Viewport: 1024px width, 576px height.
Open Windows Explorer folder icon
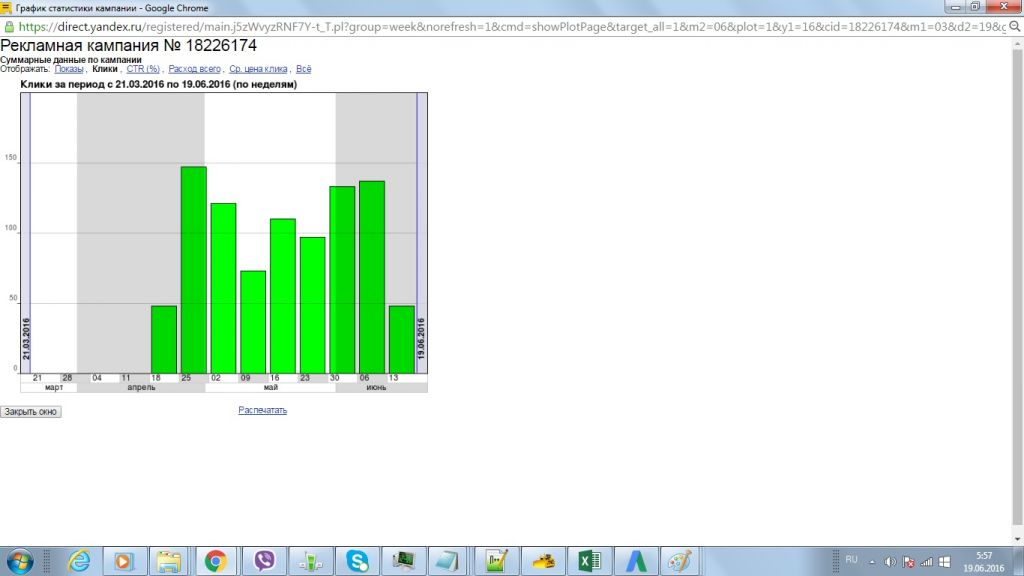click(168, 561)
